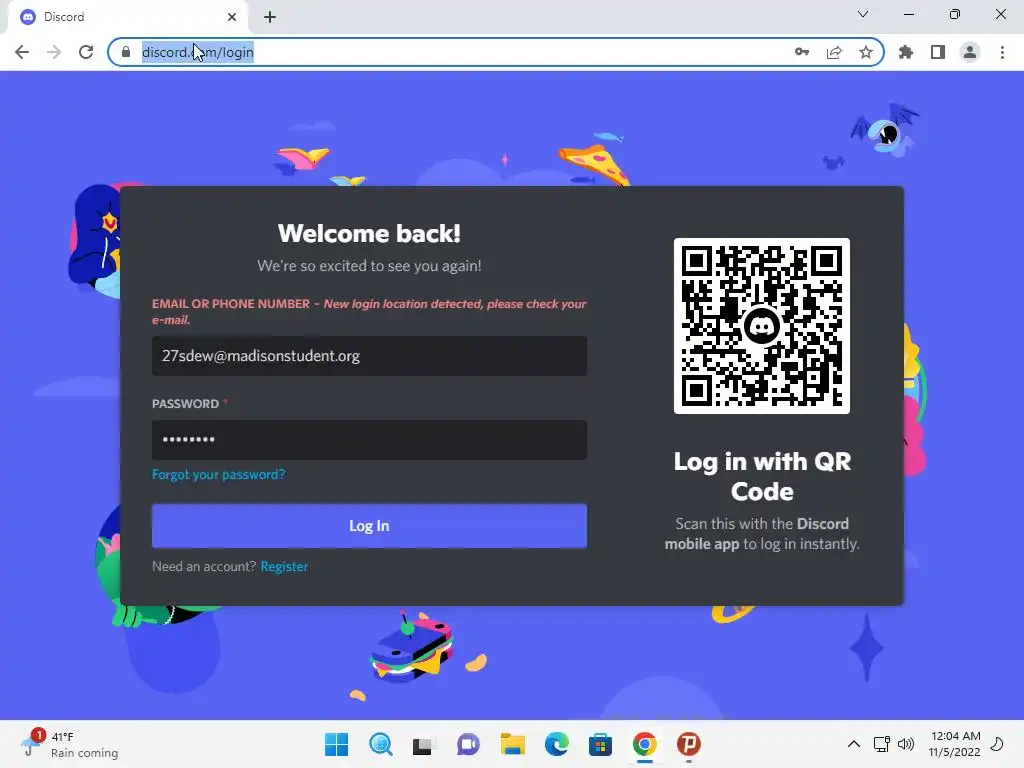Viewport: 1024px width, 768px height.
Task: Click "Scan this with the Discord mobile app" text
Action: coord(762,534)
